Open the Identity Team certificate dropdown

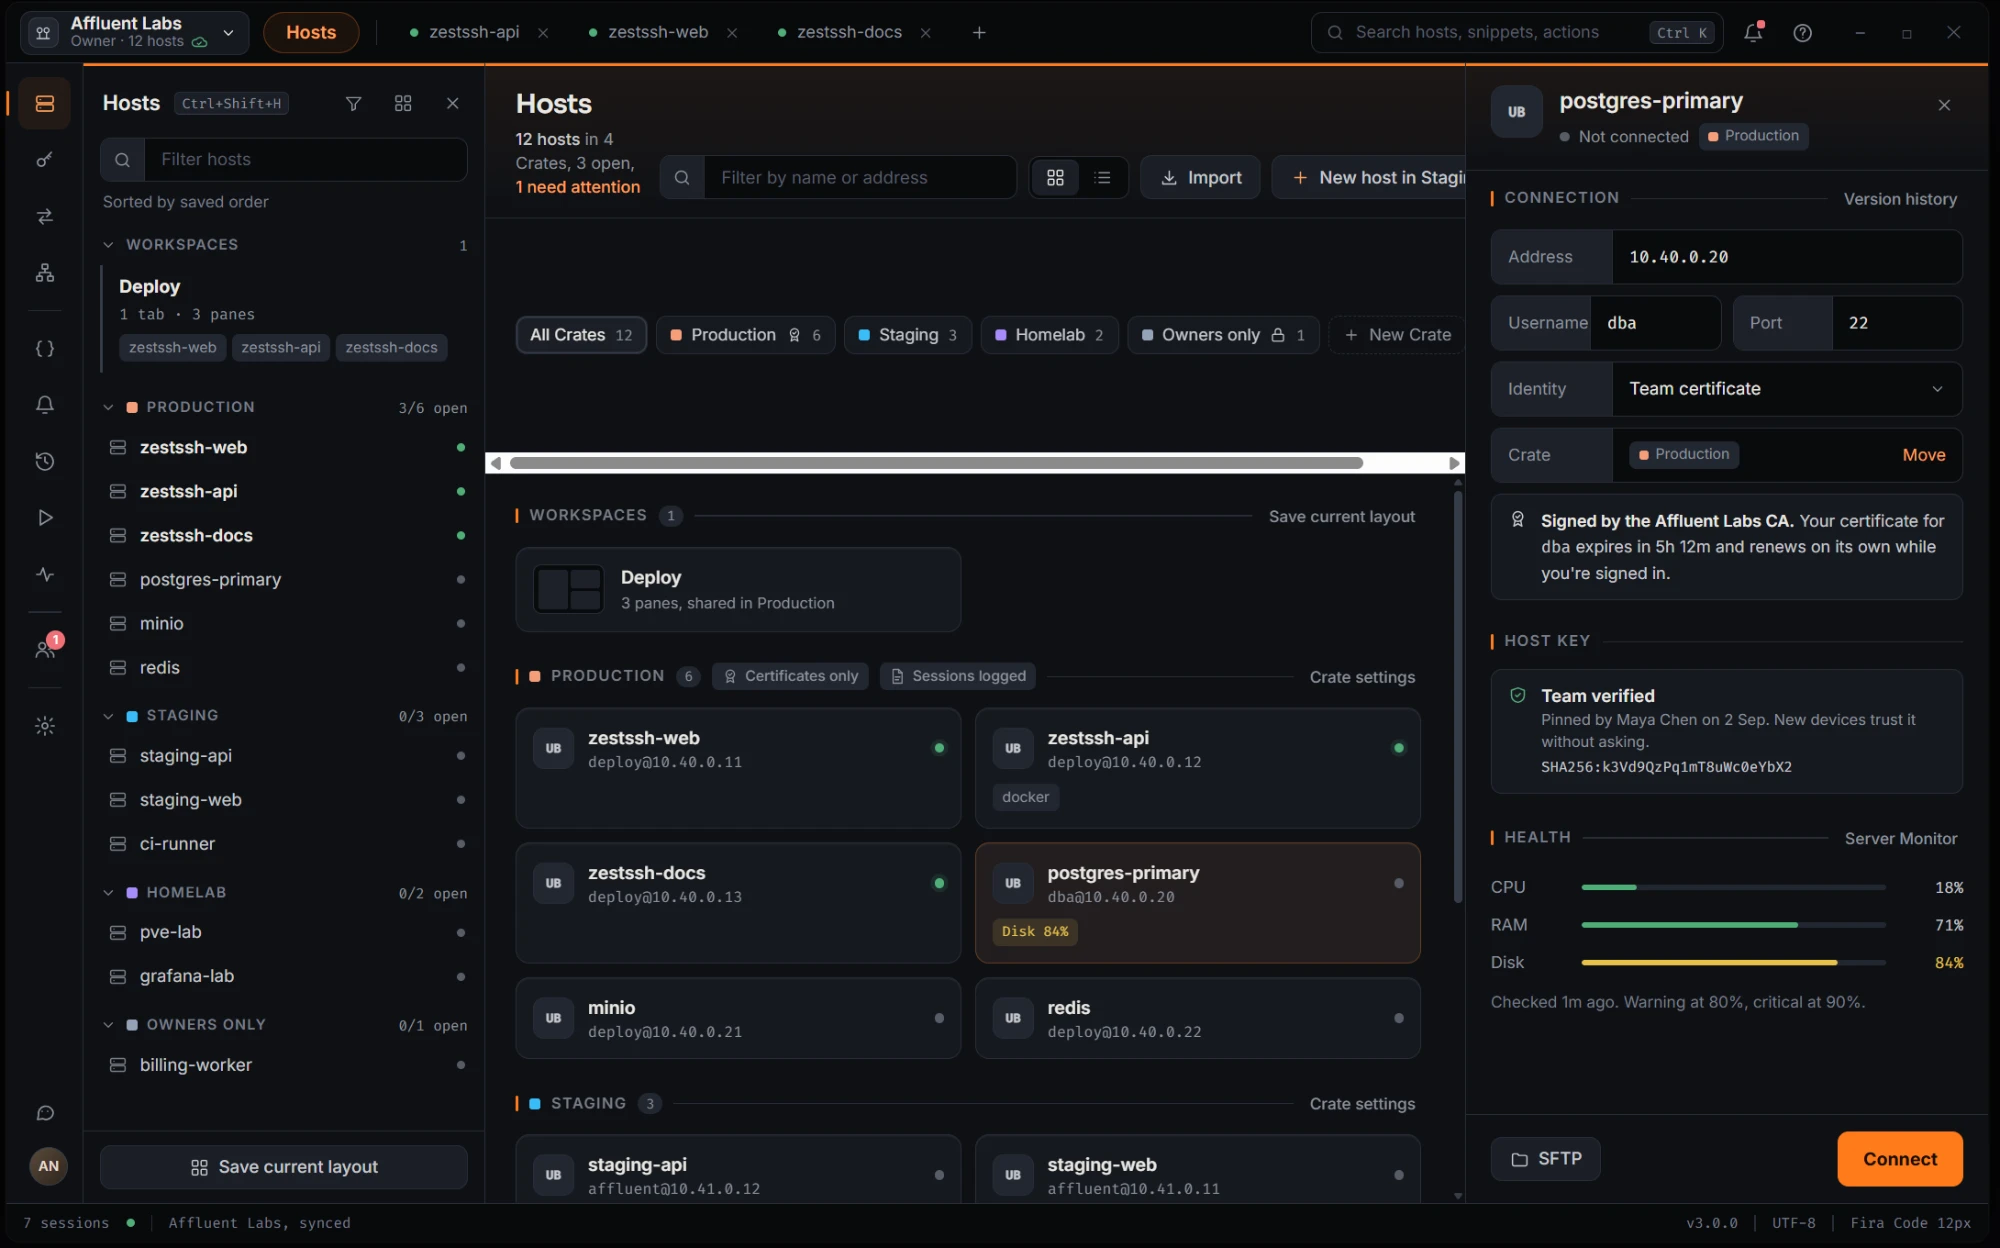pyautogui.click(x=1787, y=389)
